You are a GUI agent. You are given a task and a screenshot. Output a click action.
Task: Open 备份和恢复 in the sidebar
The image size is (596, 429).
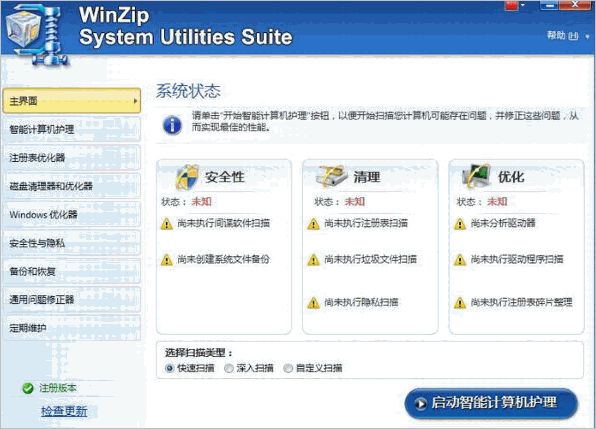[x=71, y=271]
